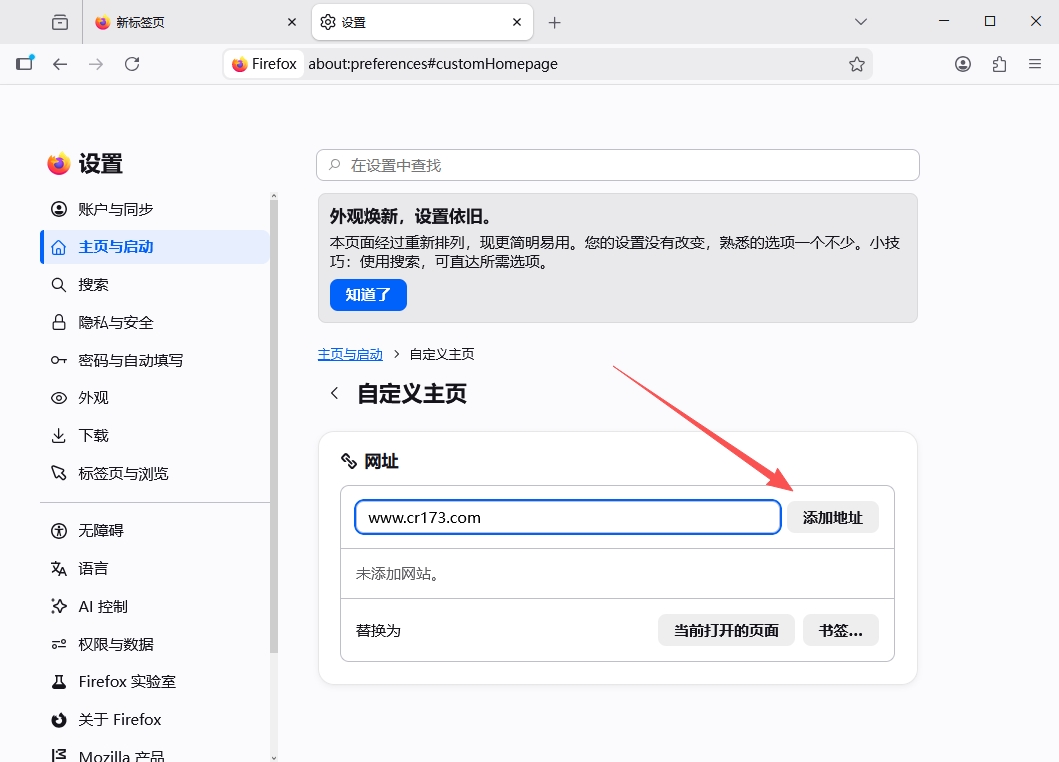Viewport: 1059px width, 762px height.
Task: Click back chevron beside 自定义主页 heading
Action: (x=334, y=393)
